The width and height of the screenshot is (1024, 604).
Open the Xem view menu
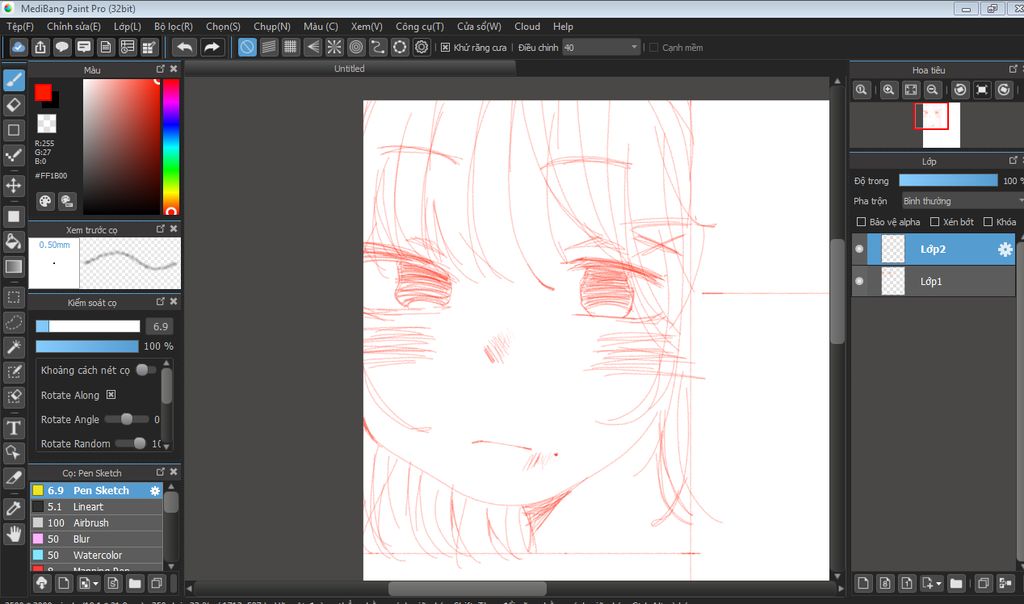(x=367, y=27)
